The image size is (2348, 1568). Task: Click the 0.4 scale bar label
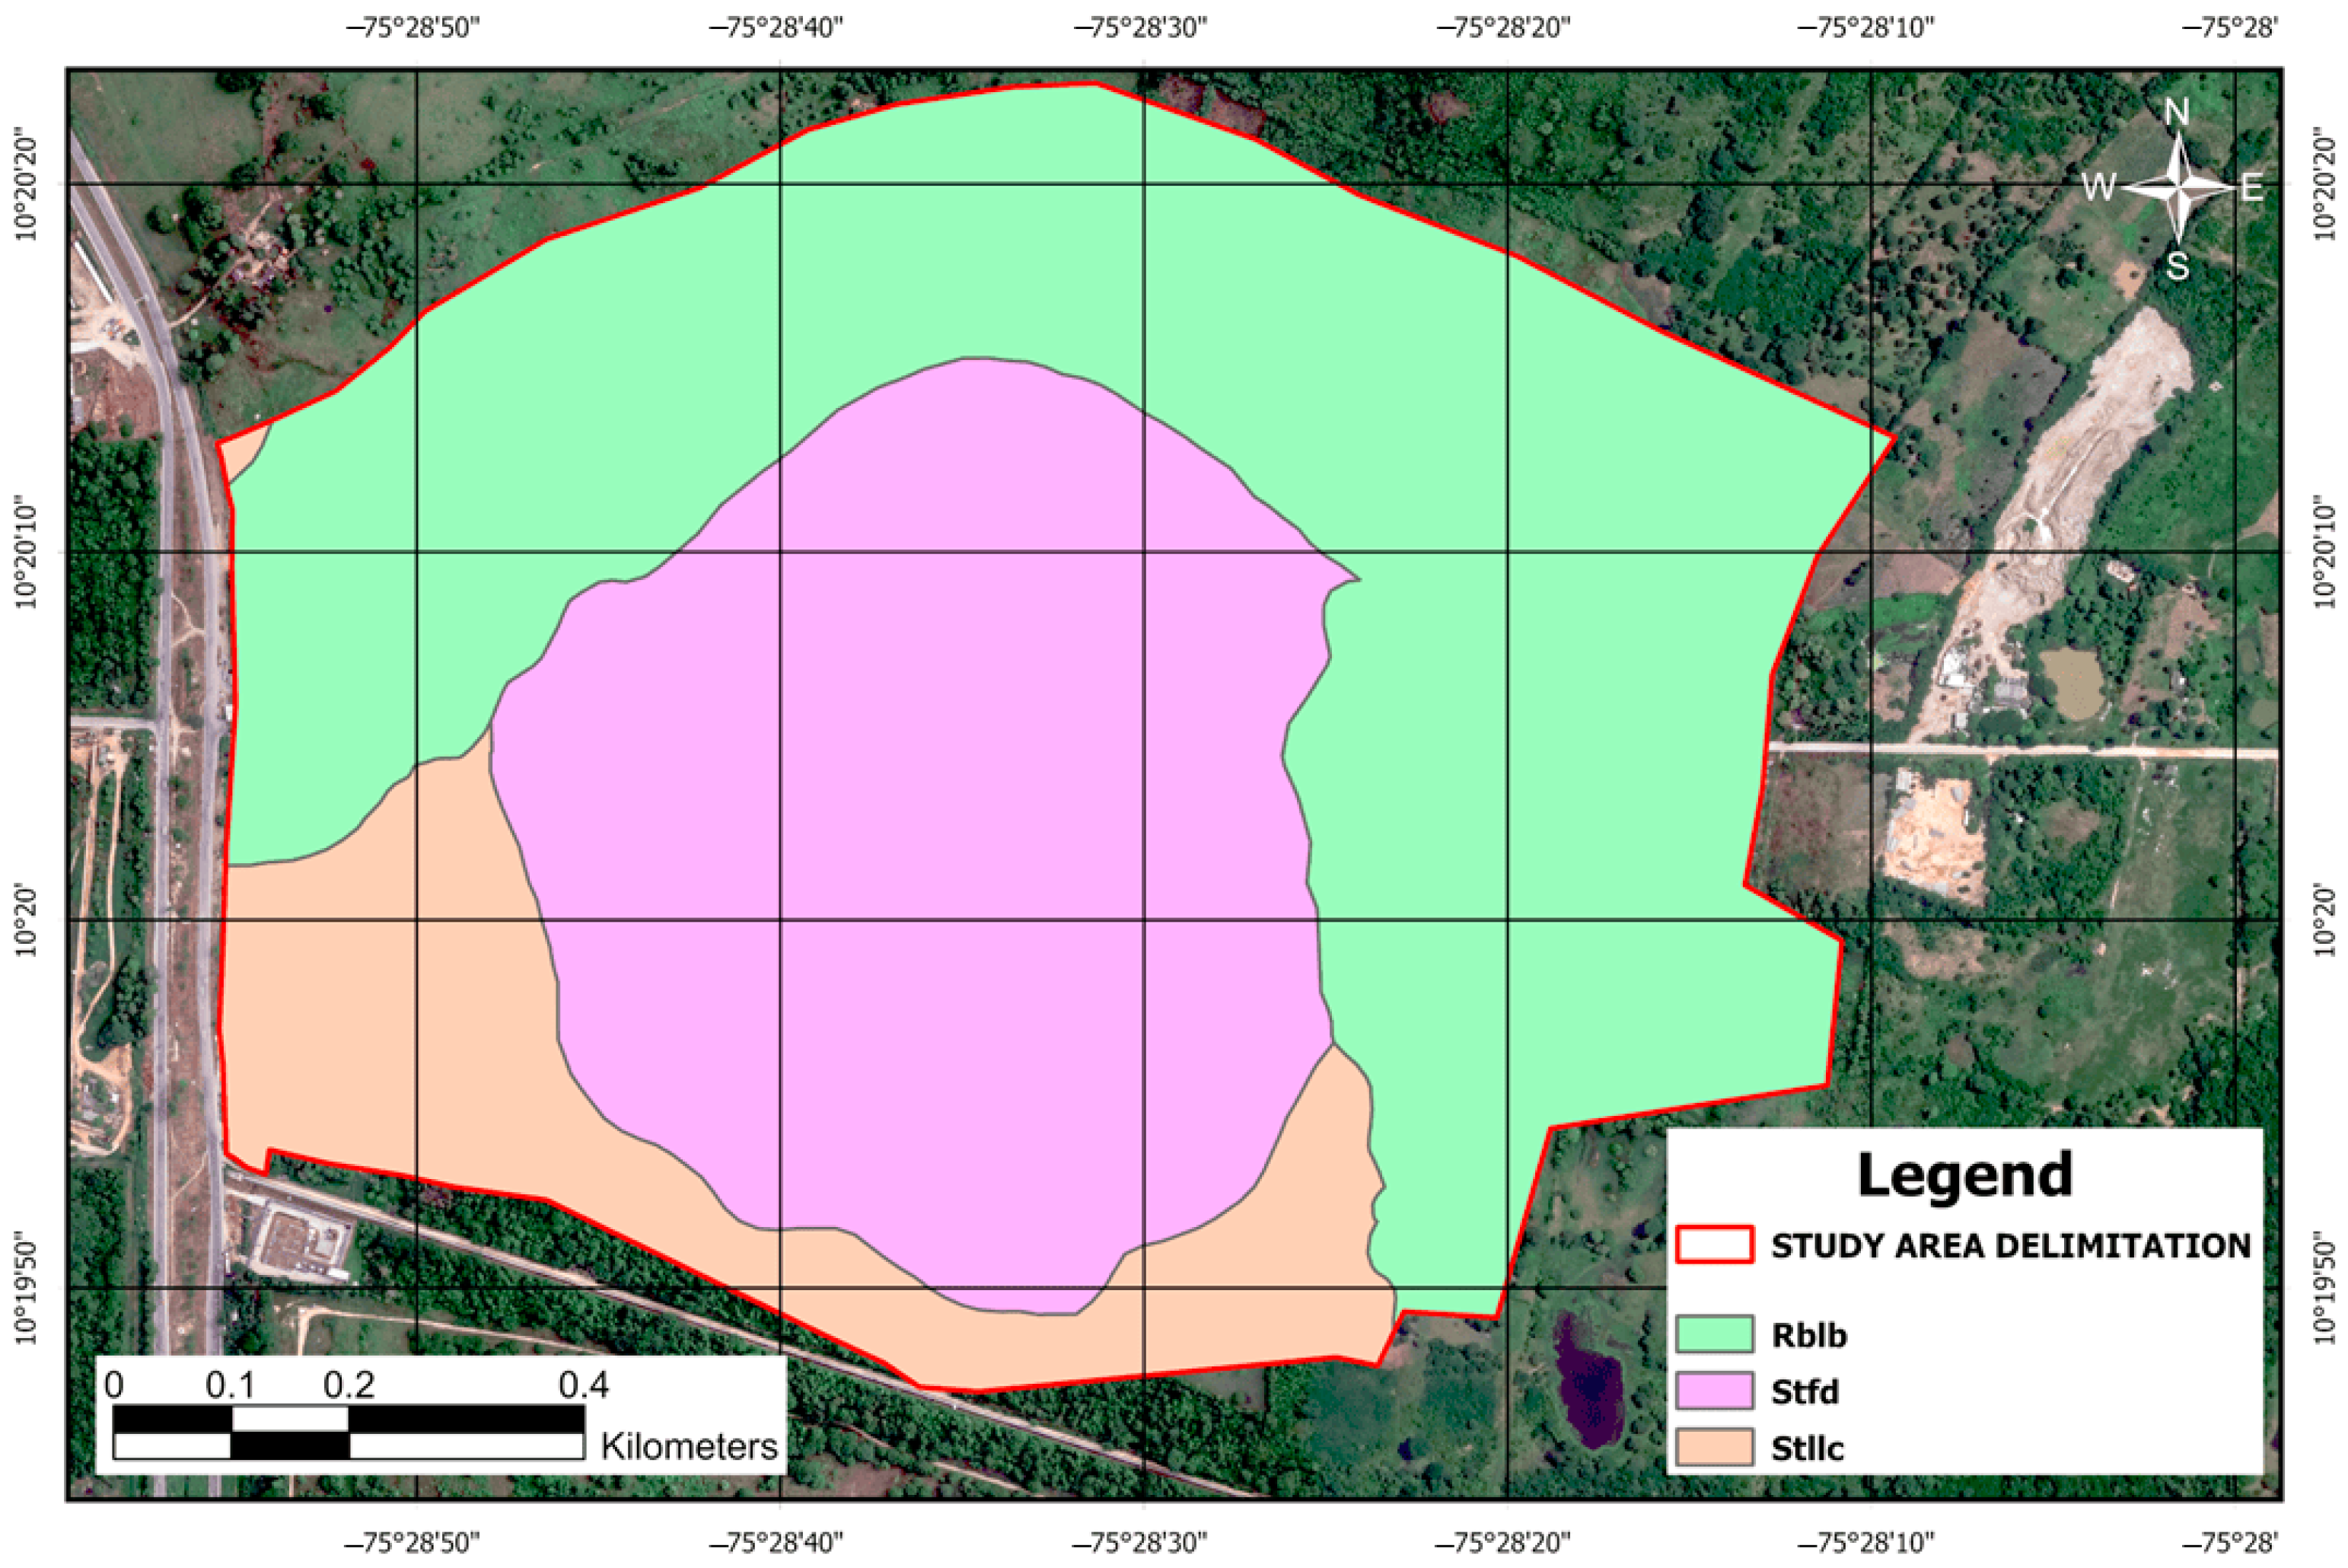583,1385
